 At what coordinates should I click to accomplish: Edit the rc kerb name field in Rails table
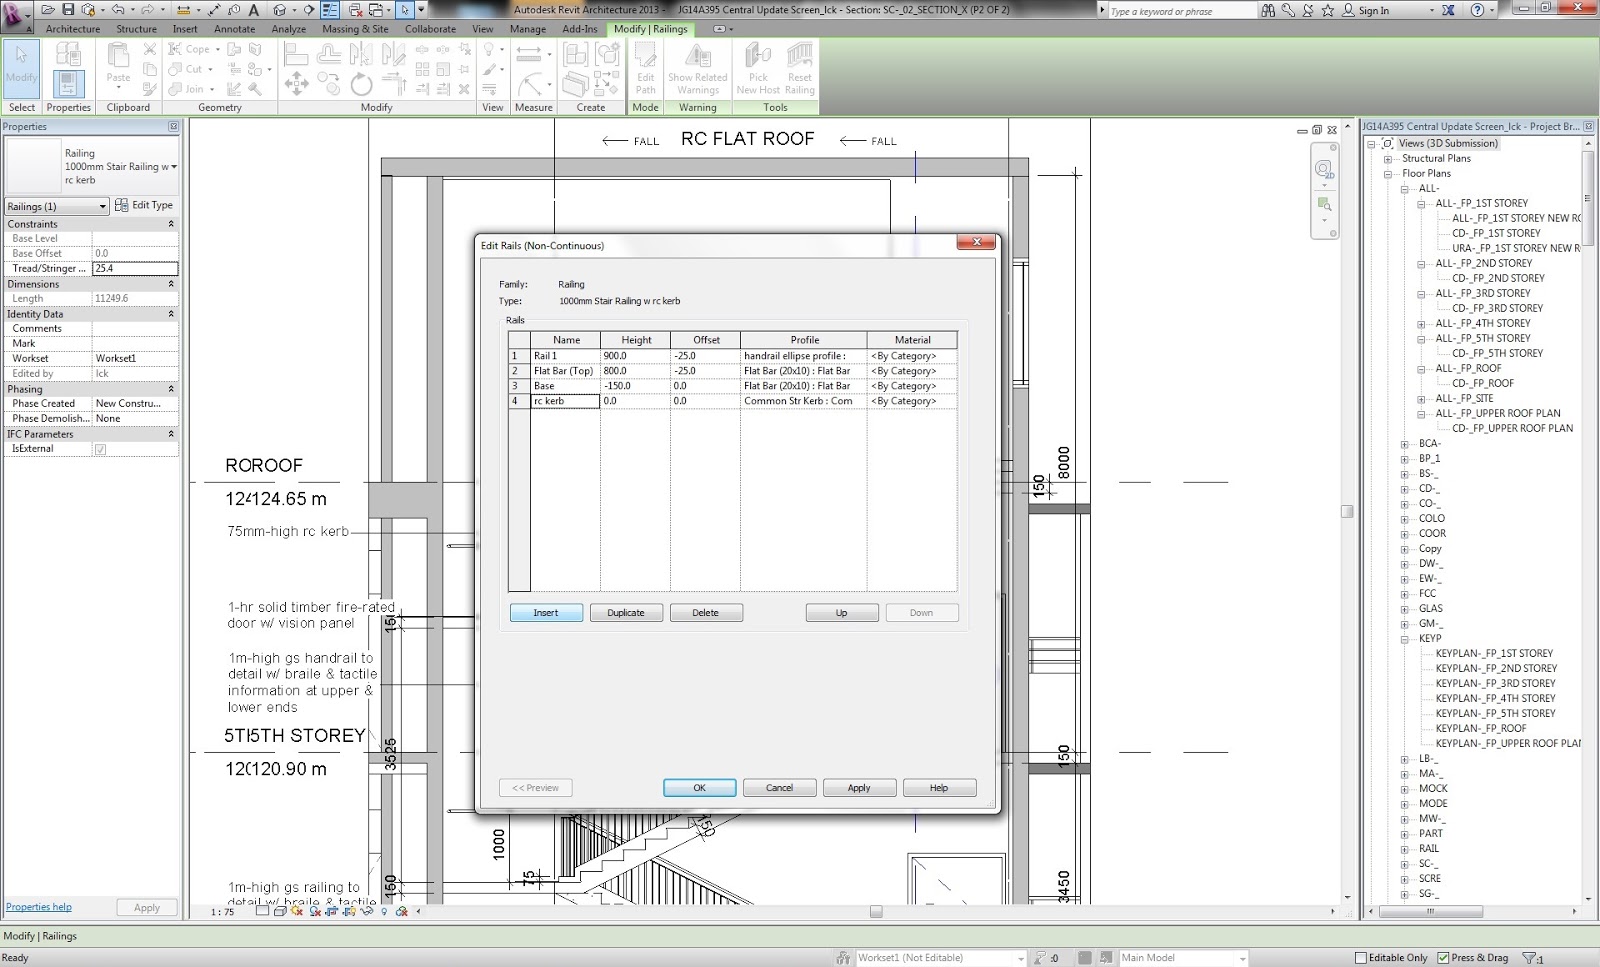[x=564, y=401]
